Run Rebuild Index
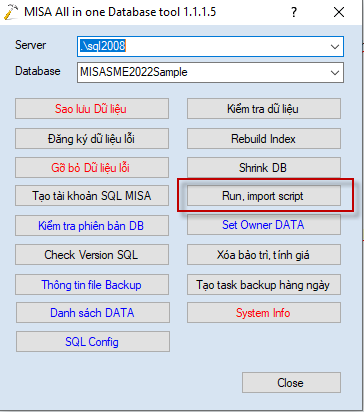The height and width of the screenshot is (412, 364). [264, 139]
